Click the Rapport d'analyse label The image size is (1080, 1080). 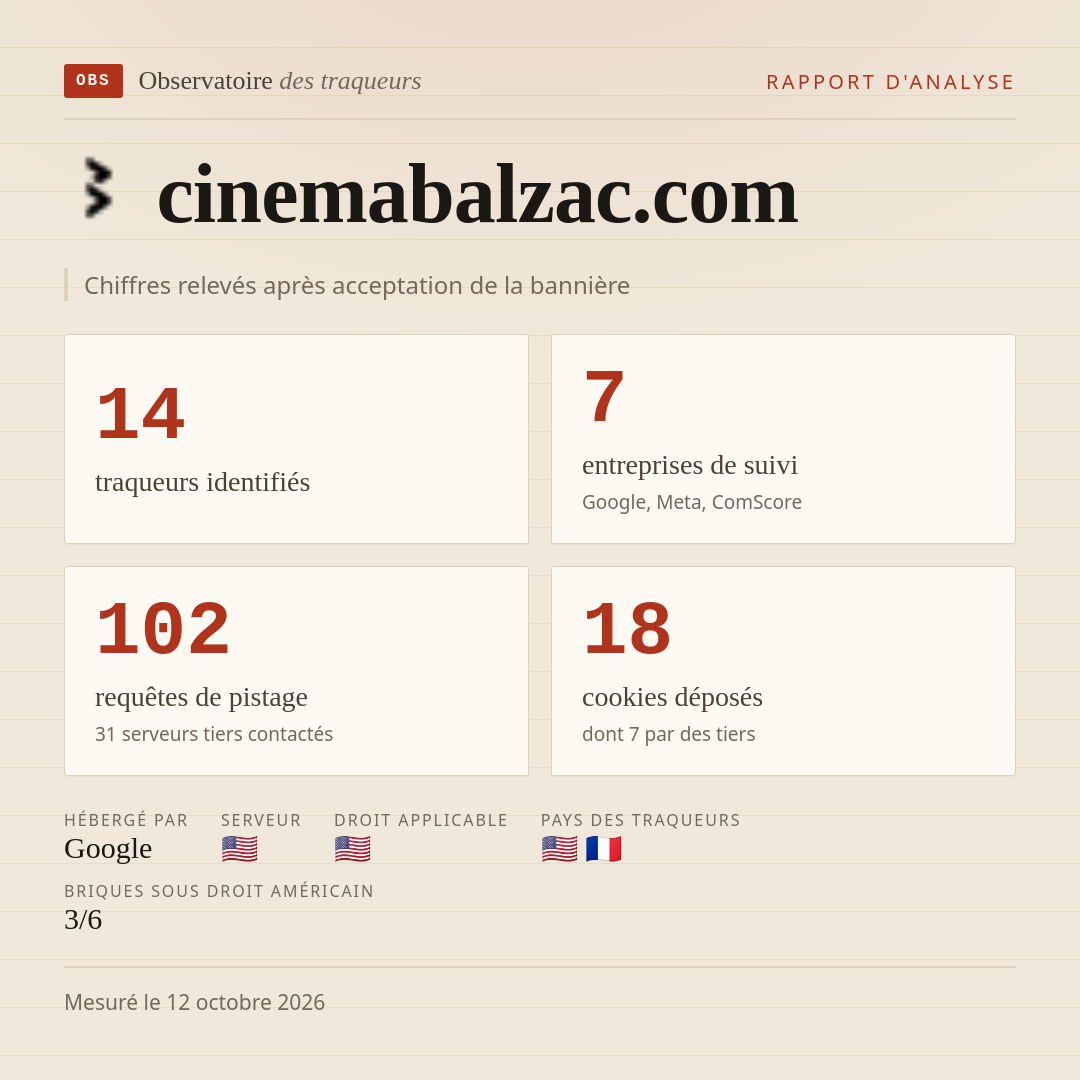click(x=891, y=82)
